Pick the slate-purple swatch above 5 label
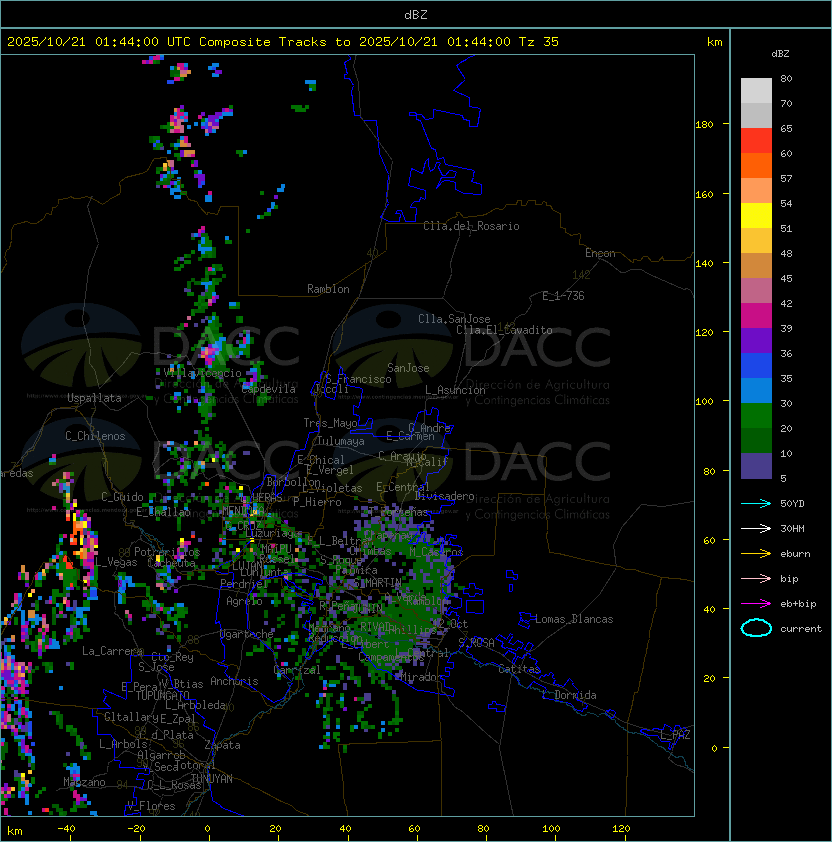 point(756,466)
